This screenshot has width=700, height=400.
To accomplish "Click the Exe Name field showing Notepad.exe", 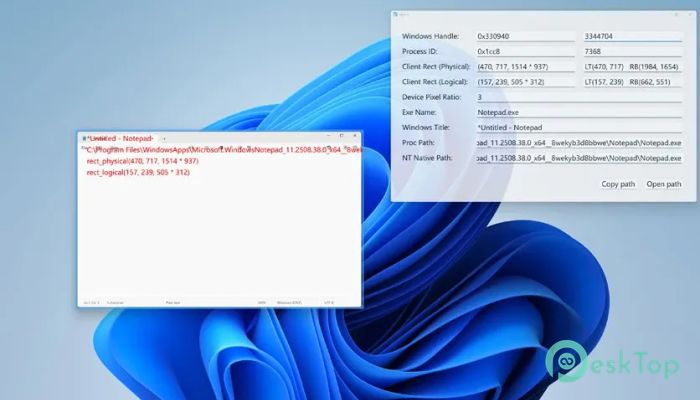I will [x=579, y=112].
